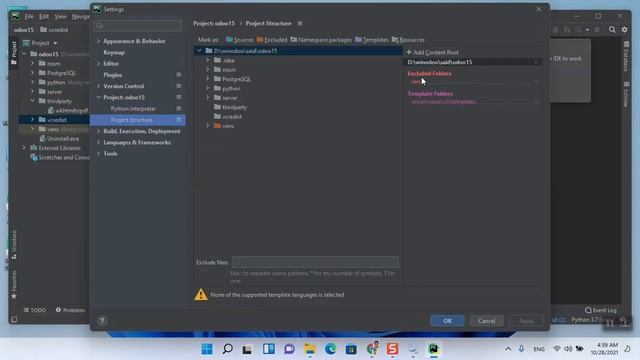Viewport: 640px width, 360px height.
Task: Focus the Settings search field
Action: coord(138,26)
